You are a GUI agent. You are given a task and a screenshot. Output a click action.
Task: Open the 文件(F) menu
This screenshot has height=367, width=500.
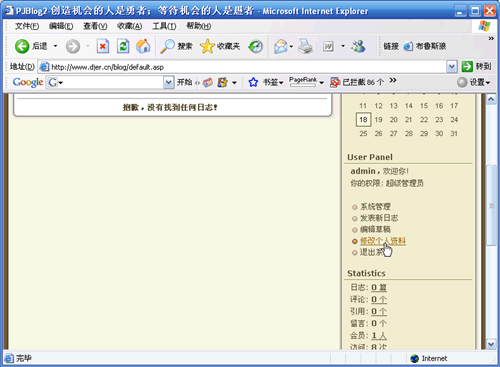pos(27,26)
